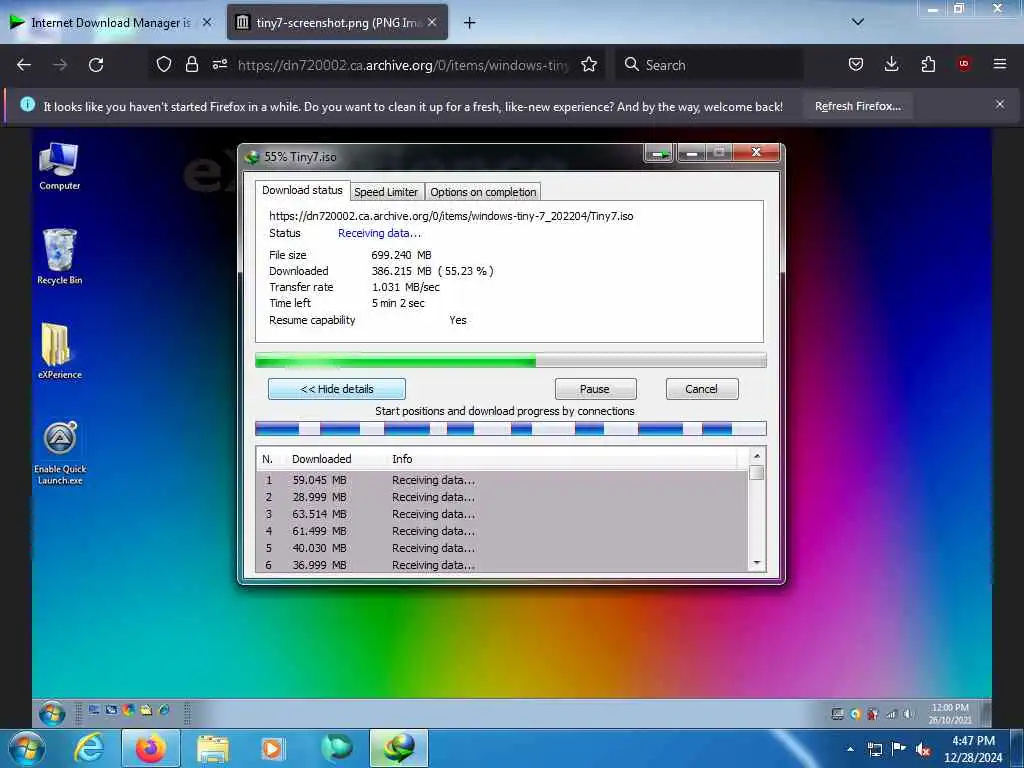
Task: Click the << Hide details button
Action: point(337,389)
